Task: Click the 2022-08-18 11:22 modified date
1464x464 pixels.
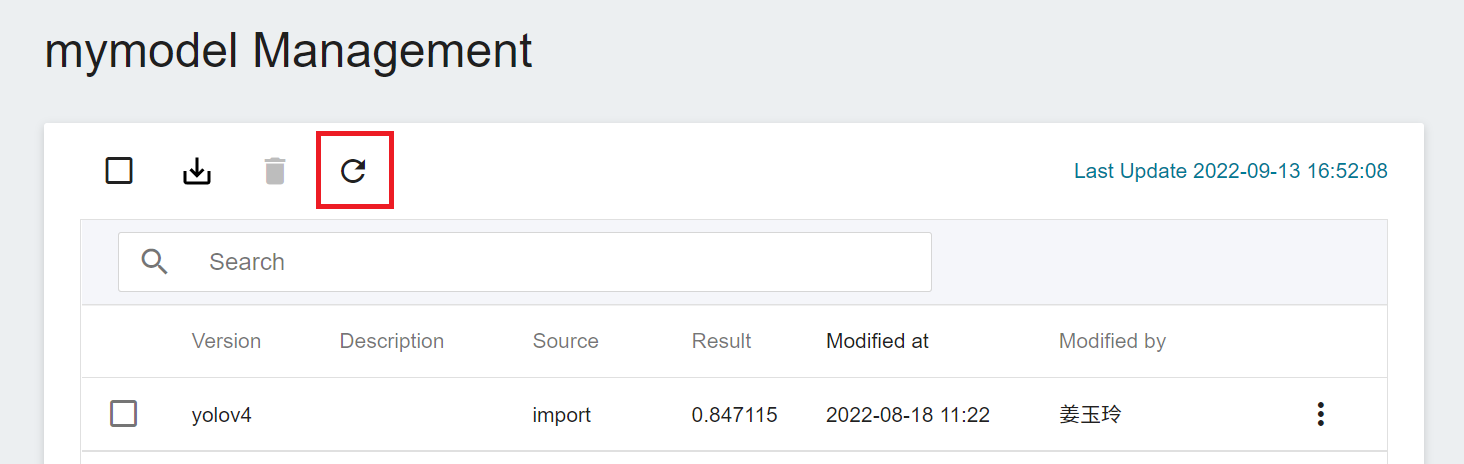Action: (908, 414)
